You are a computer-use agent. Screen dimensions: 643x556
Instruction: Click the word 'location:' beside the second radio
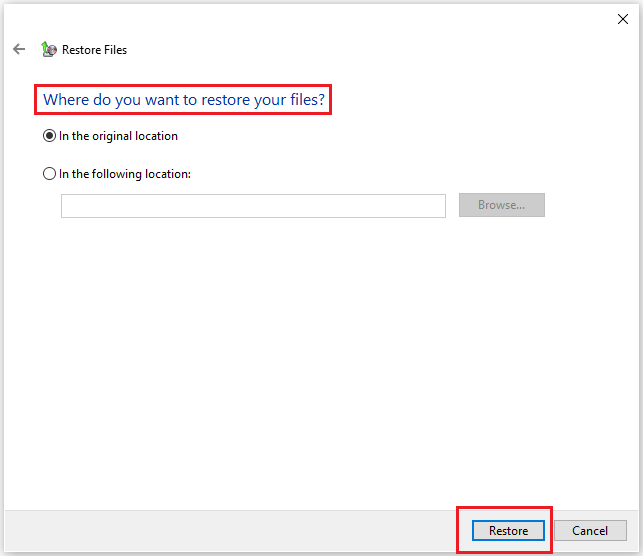pyautogui.click(x=167, y=174)
